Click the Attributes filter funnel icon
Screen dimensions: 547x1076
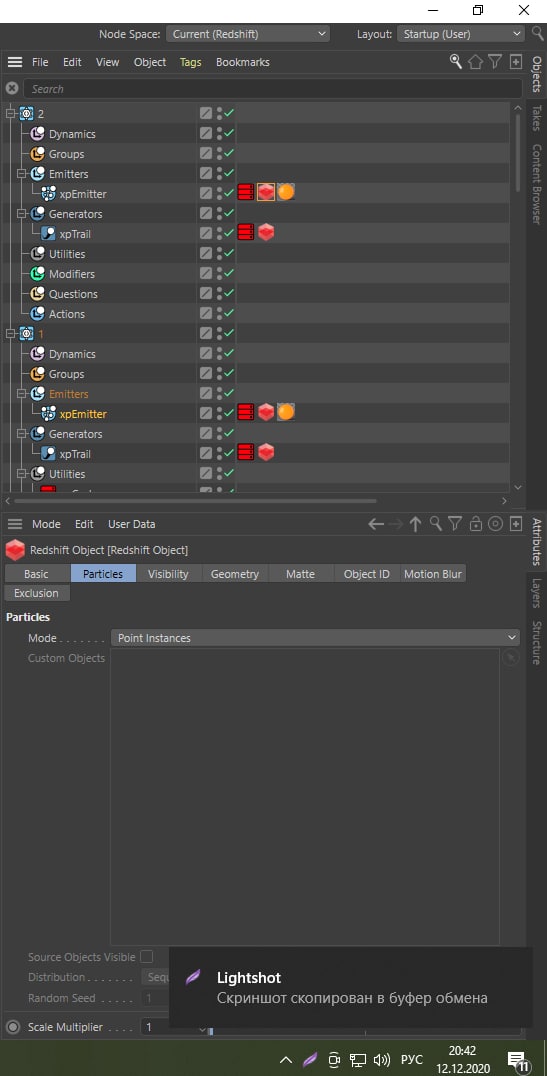pos(455,524)
